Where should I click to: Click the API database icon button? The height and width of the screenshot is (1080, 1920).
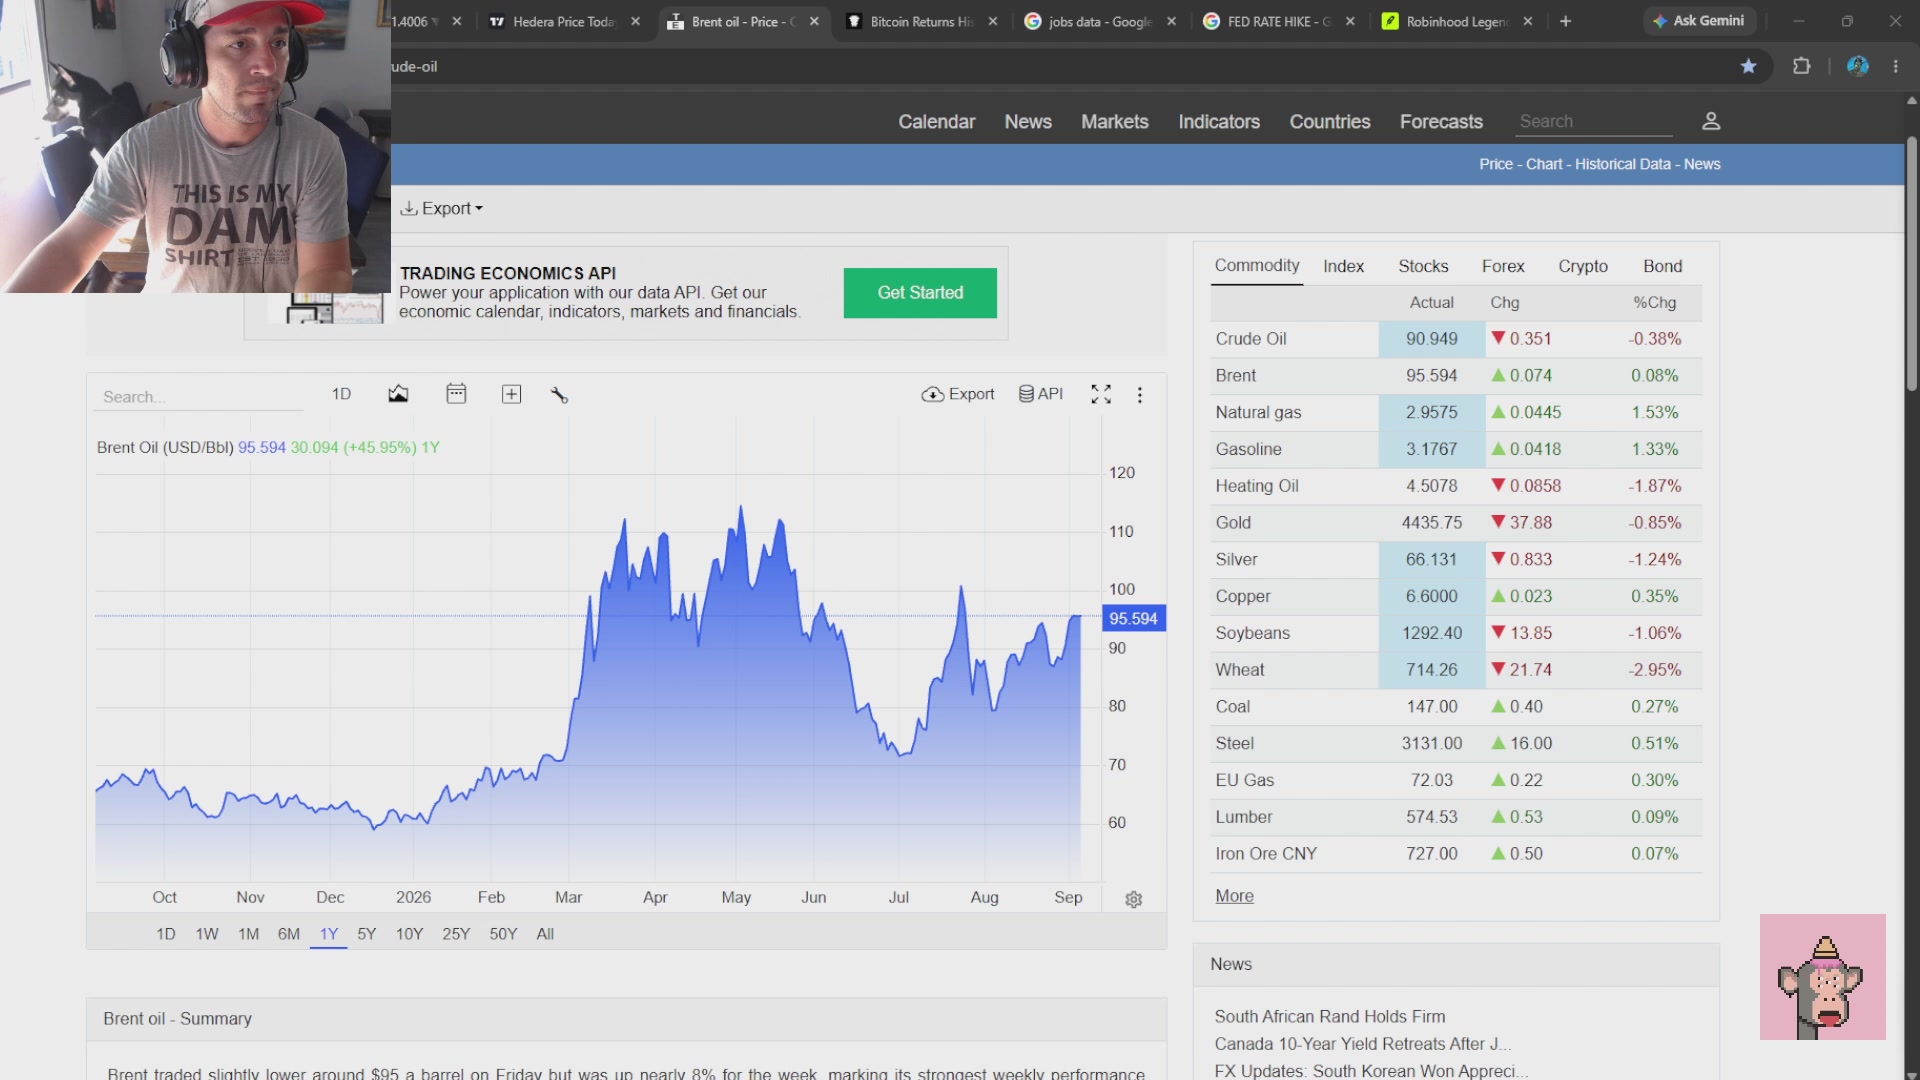(1040, 394)
